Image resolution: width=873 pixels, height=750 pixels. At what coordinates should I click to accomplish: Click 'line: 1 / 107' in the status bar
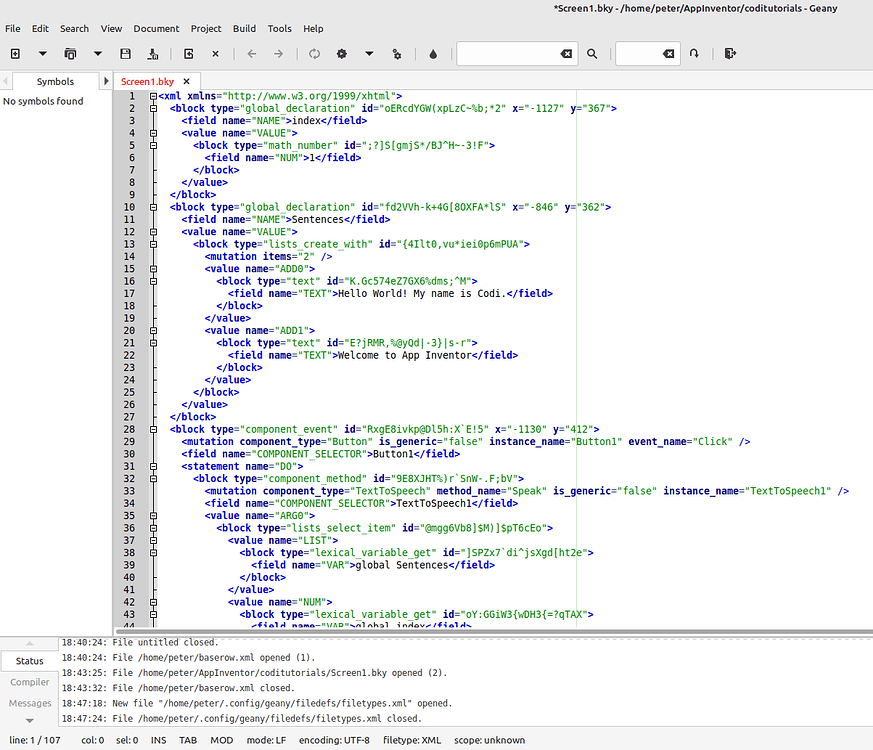click(35, 740)
